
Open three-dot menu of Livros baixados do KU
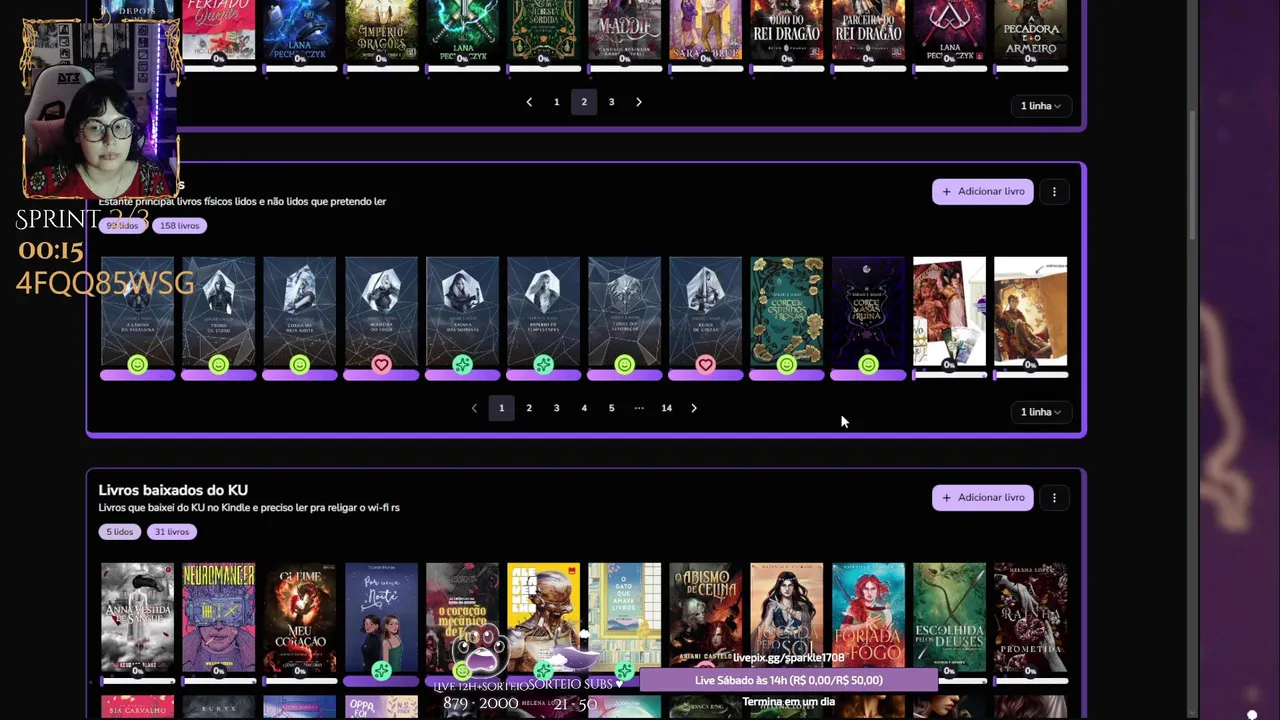pos(1054,497)
